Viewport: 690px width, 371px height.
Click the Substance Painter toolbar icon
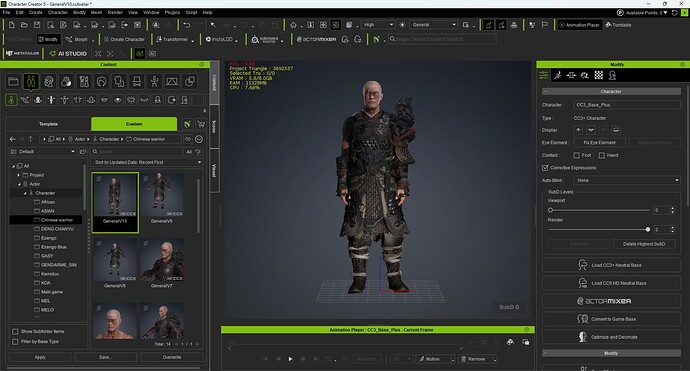click(265, 39)
